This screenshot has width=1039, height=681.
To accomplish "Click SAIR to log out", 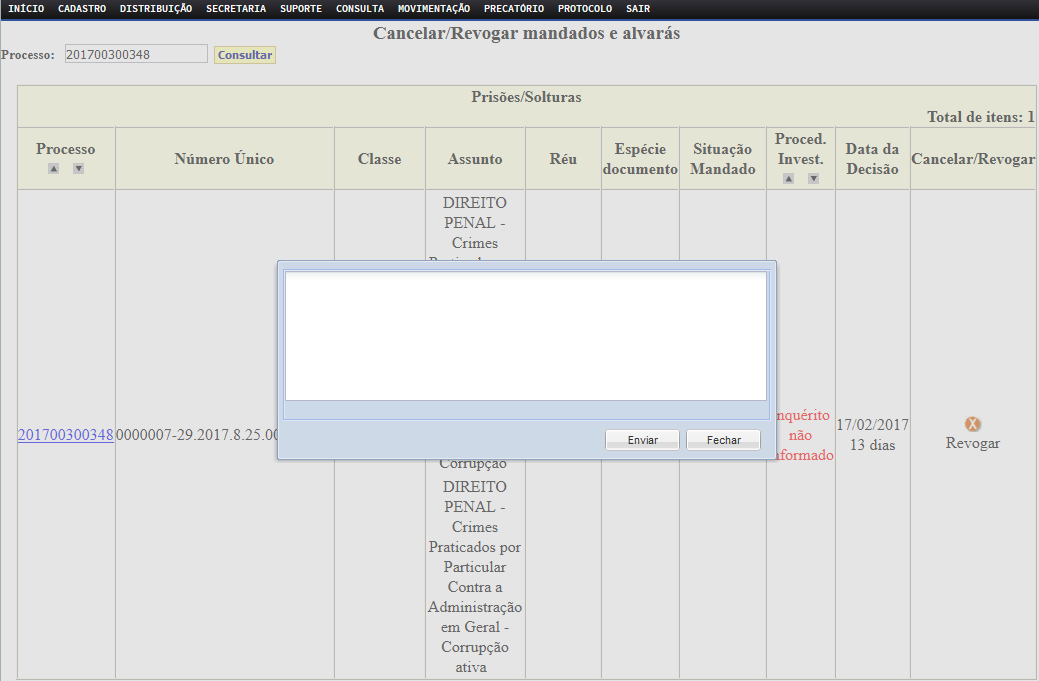I will [x=638, y=8].
